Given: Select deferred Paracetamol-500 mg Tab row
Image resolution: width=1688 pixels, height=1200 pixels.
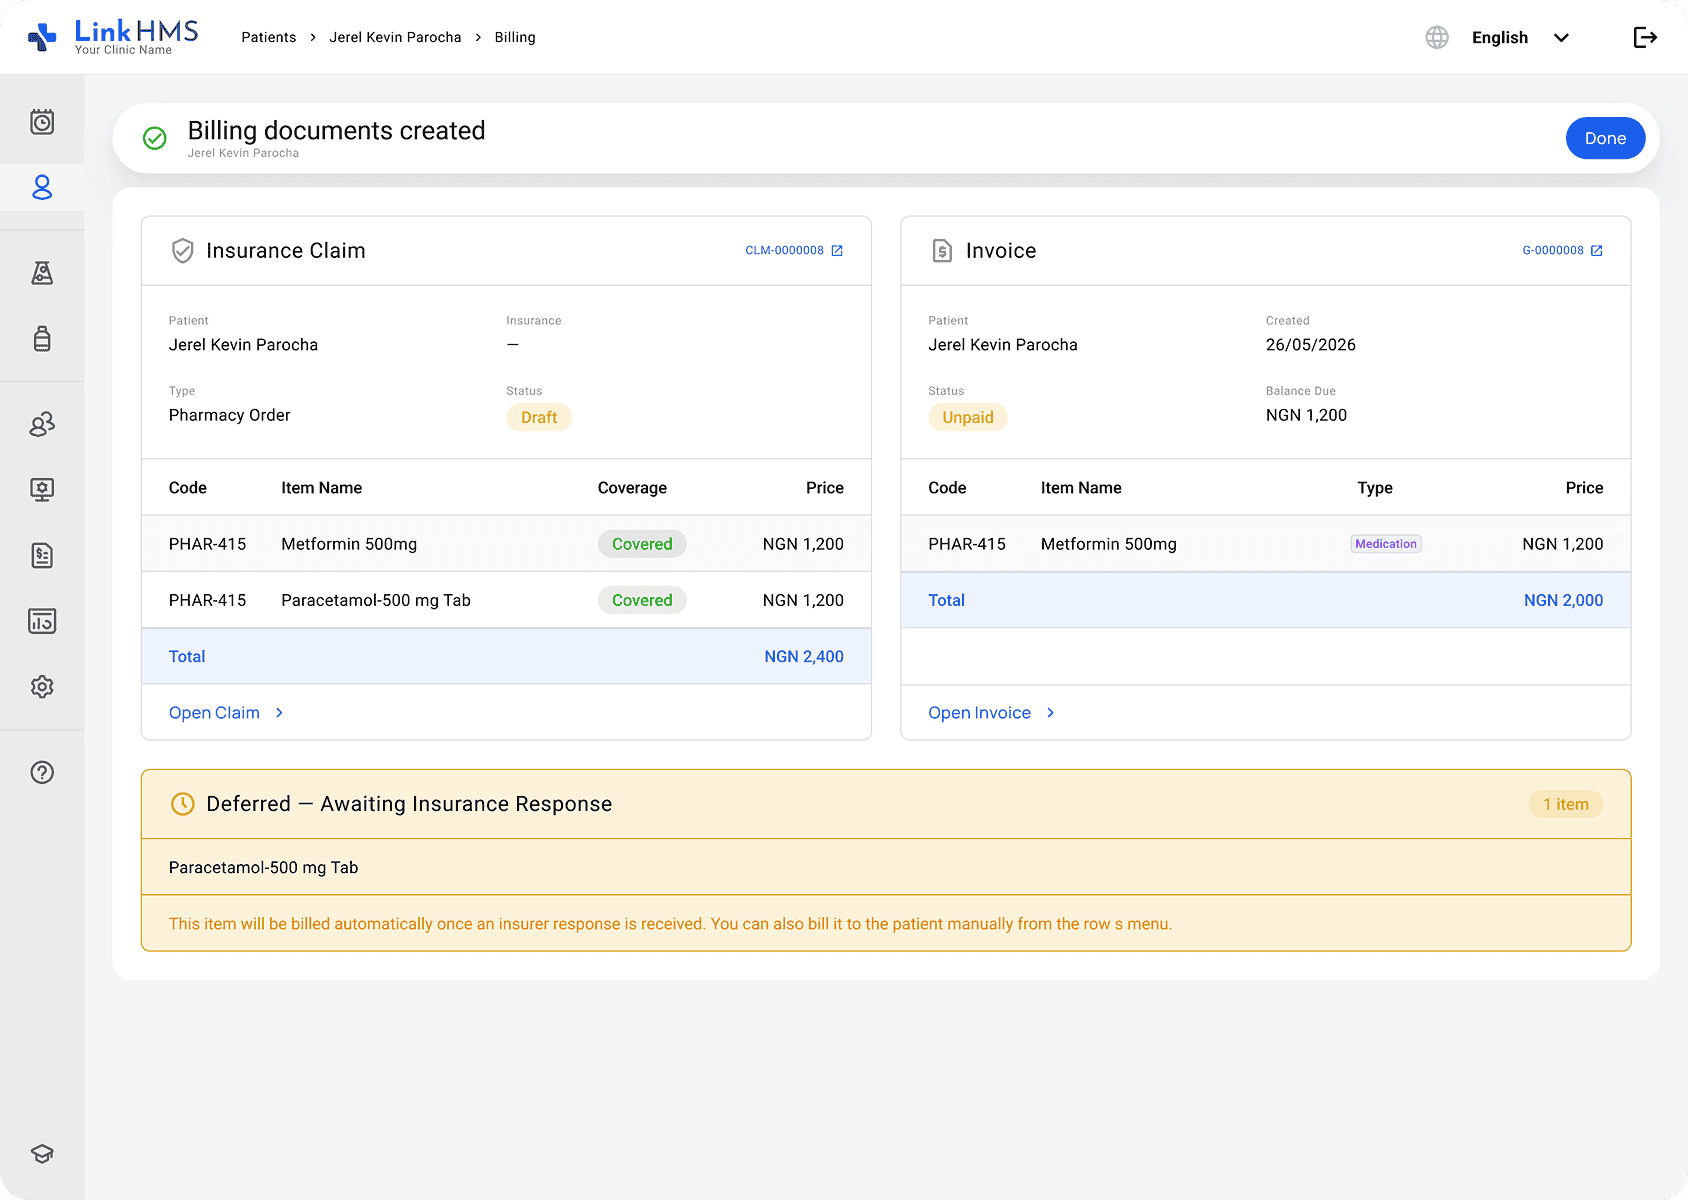Looking at the screenshot, I should 886,867.
